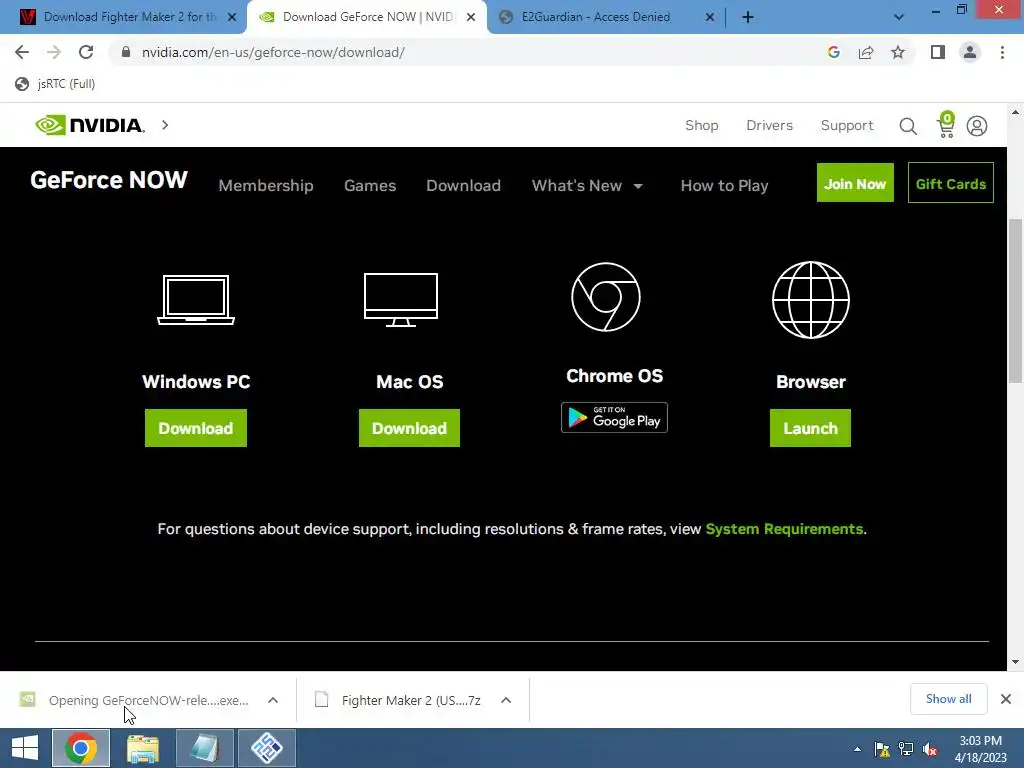Open the Chrome profile avatar
The image size is (1024, 768).
pyautogui.click(x=970, y=52)
